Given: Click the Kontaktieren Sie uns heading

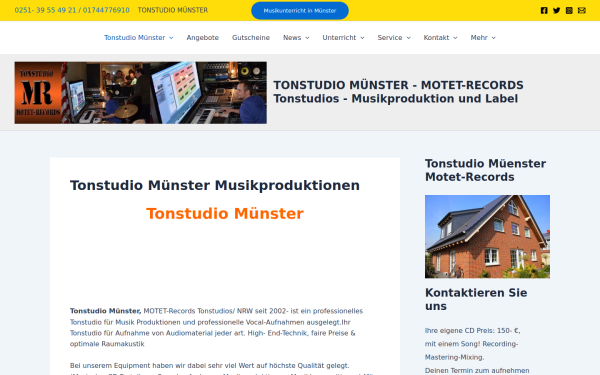Looking at the screenshot, I should coord(476,299).
